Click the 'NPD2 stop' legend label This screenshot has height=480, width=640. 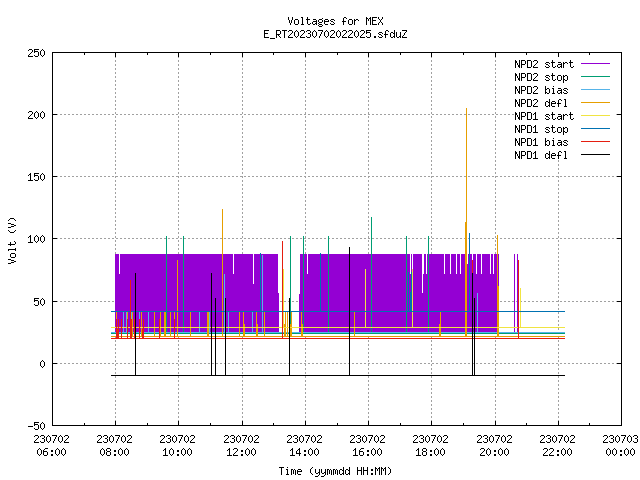[x=541, y=77]
